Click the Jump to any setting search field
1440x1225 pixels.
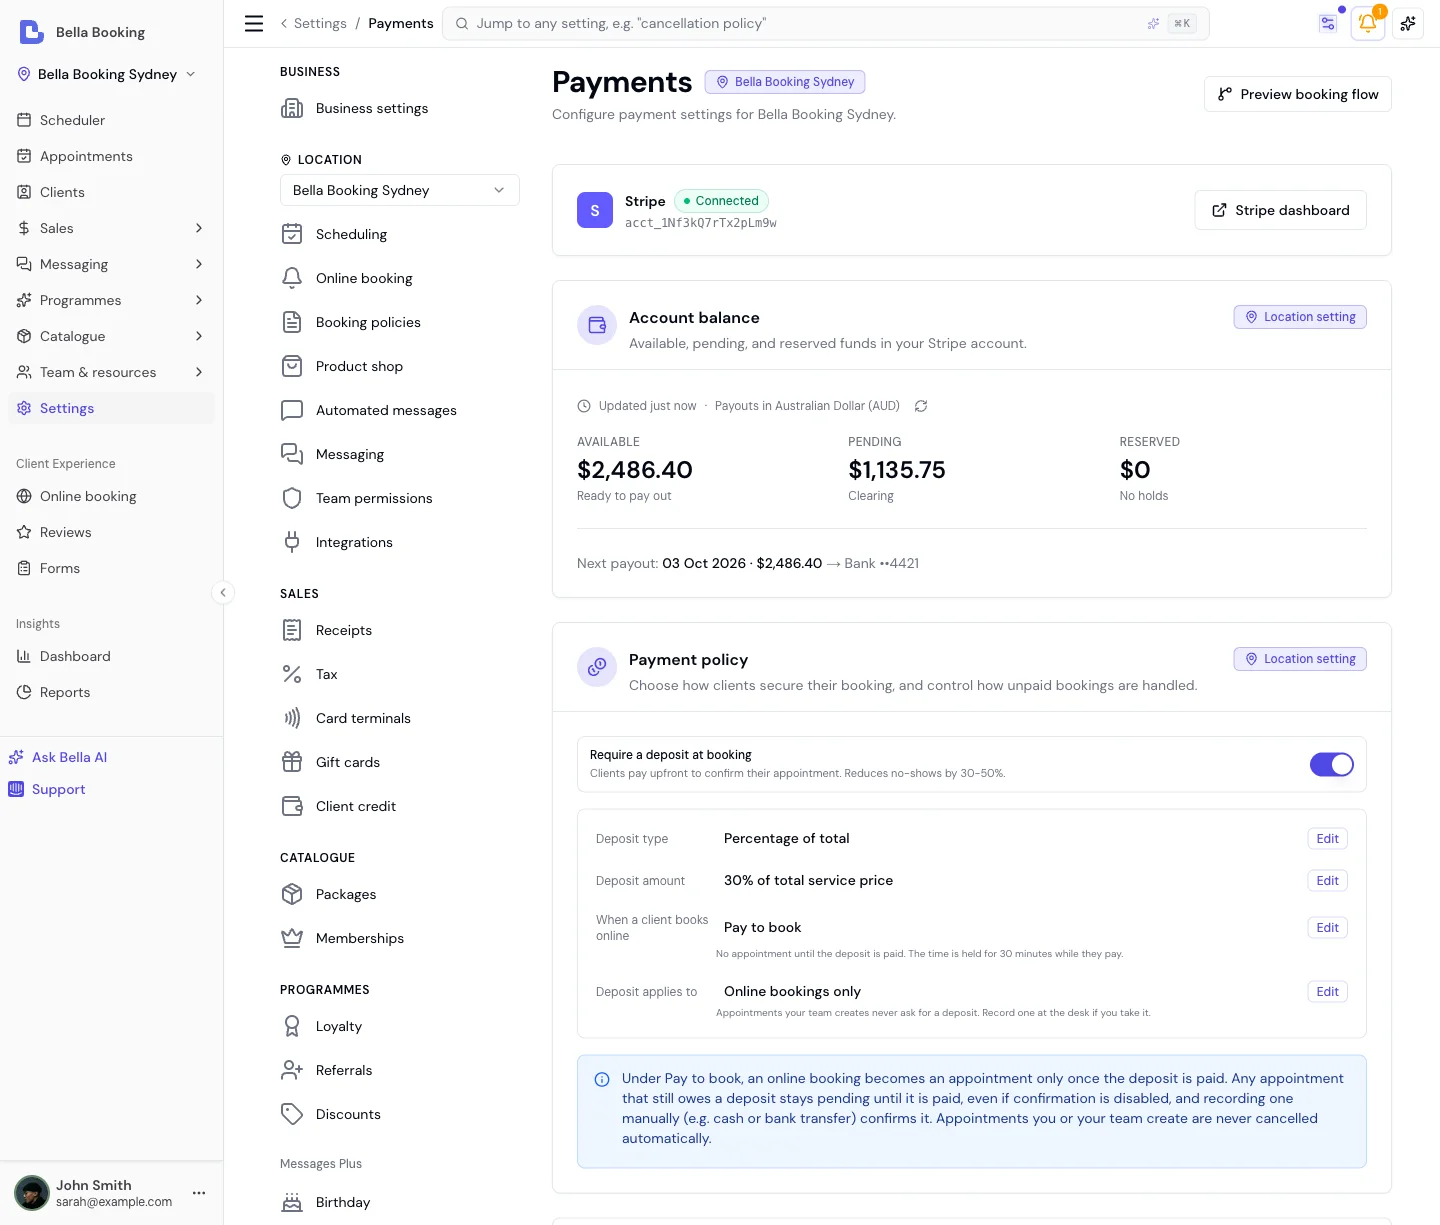(826, 23)
